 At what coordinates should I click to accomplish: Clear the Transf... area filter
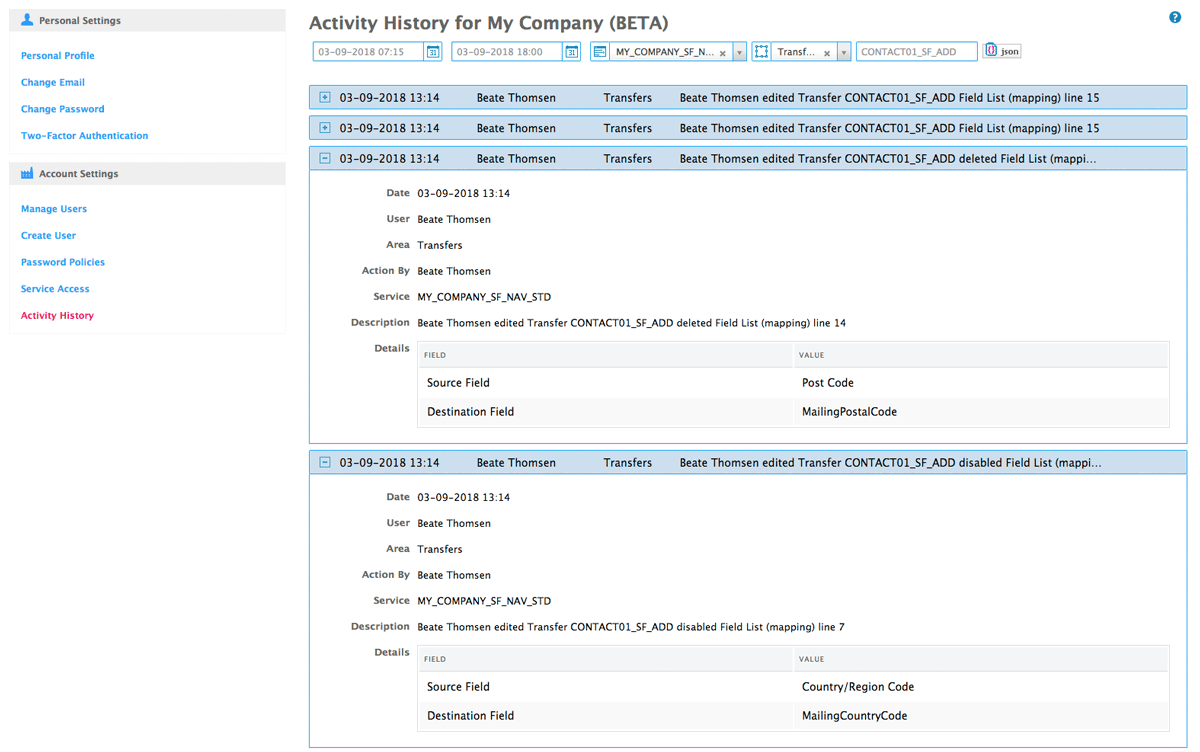(827, 53)
